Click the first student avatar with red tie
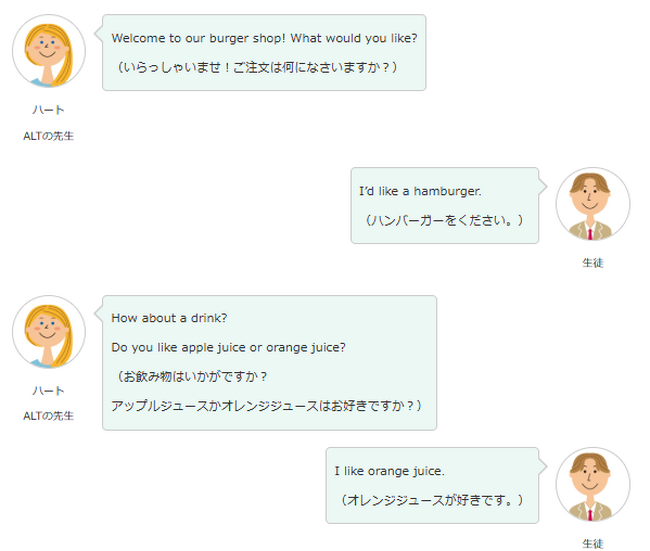The width and height of the screenshot is (650, 551). pyautogui.click(x=593, y=204)
